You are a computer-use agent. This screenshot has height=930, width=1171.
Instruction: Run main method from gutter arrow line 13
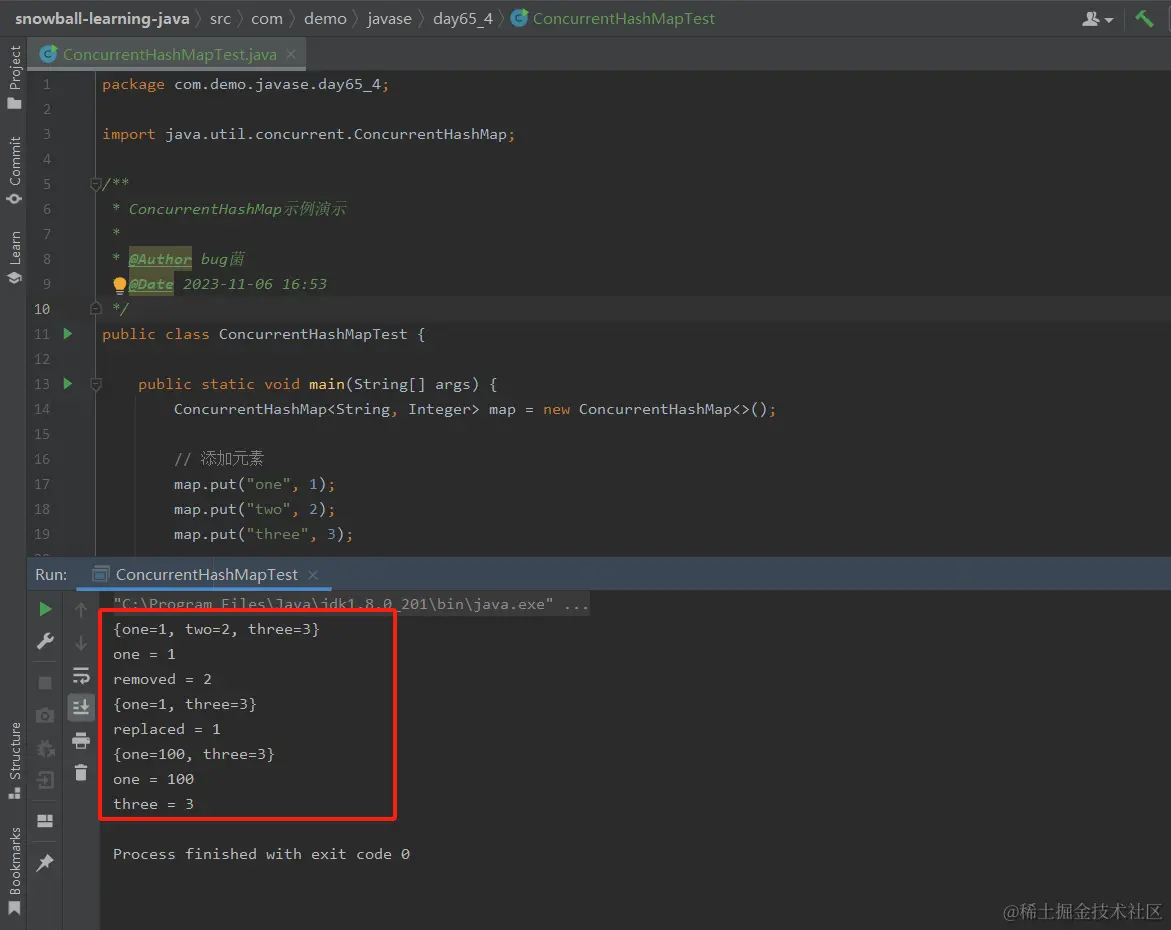coord(68,384)
